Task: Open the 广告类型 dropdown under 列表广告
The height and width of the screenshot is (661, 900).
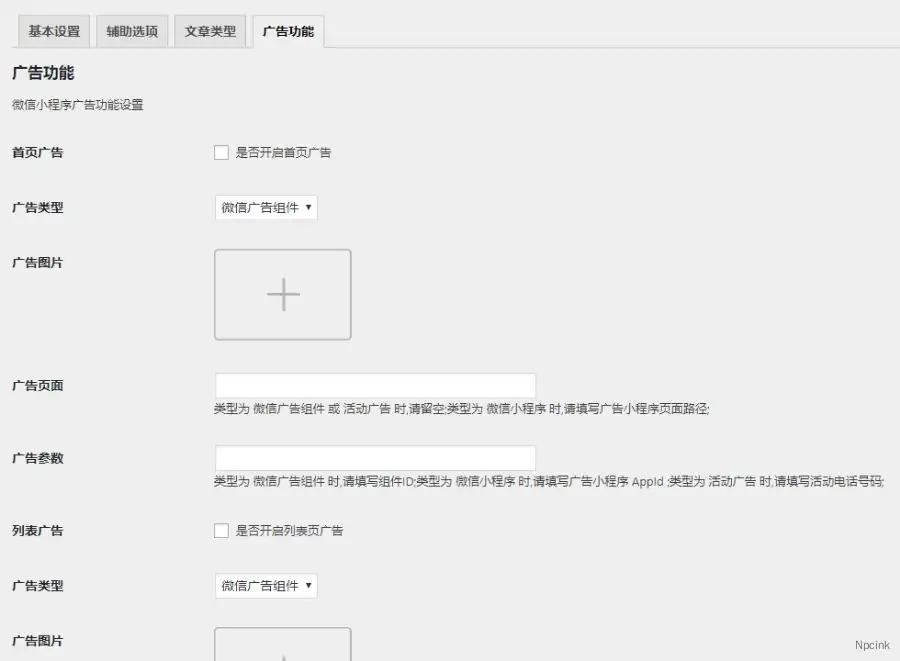Action: point(265,585)
